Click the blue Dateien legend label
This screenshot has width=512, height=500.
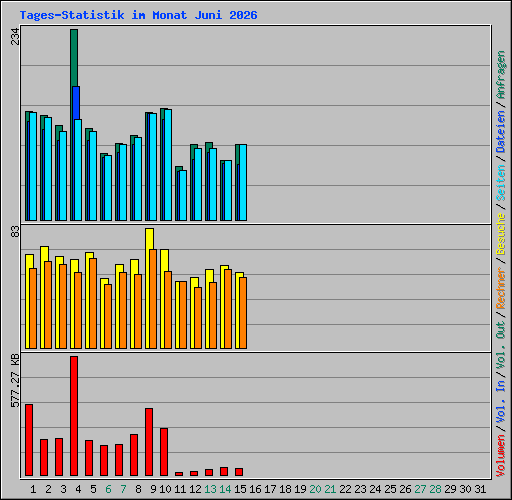[x=501, y=132]
